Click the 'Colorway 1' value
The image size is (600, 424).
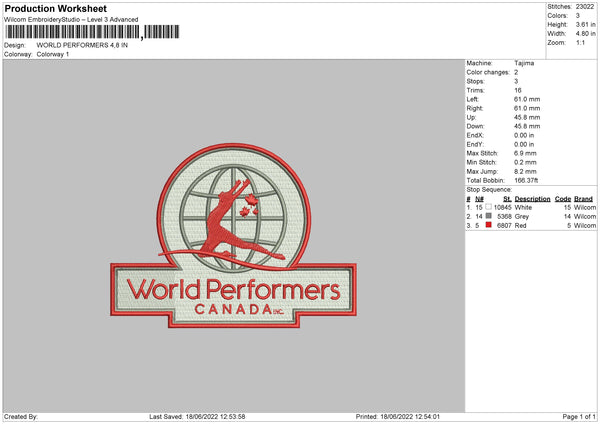coord(53,54)
